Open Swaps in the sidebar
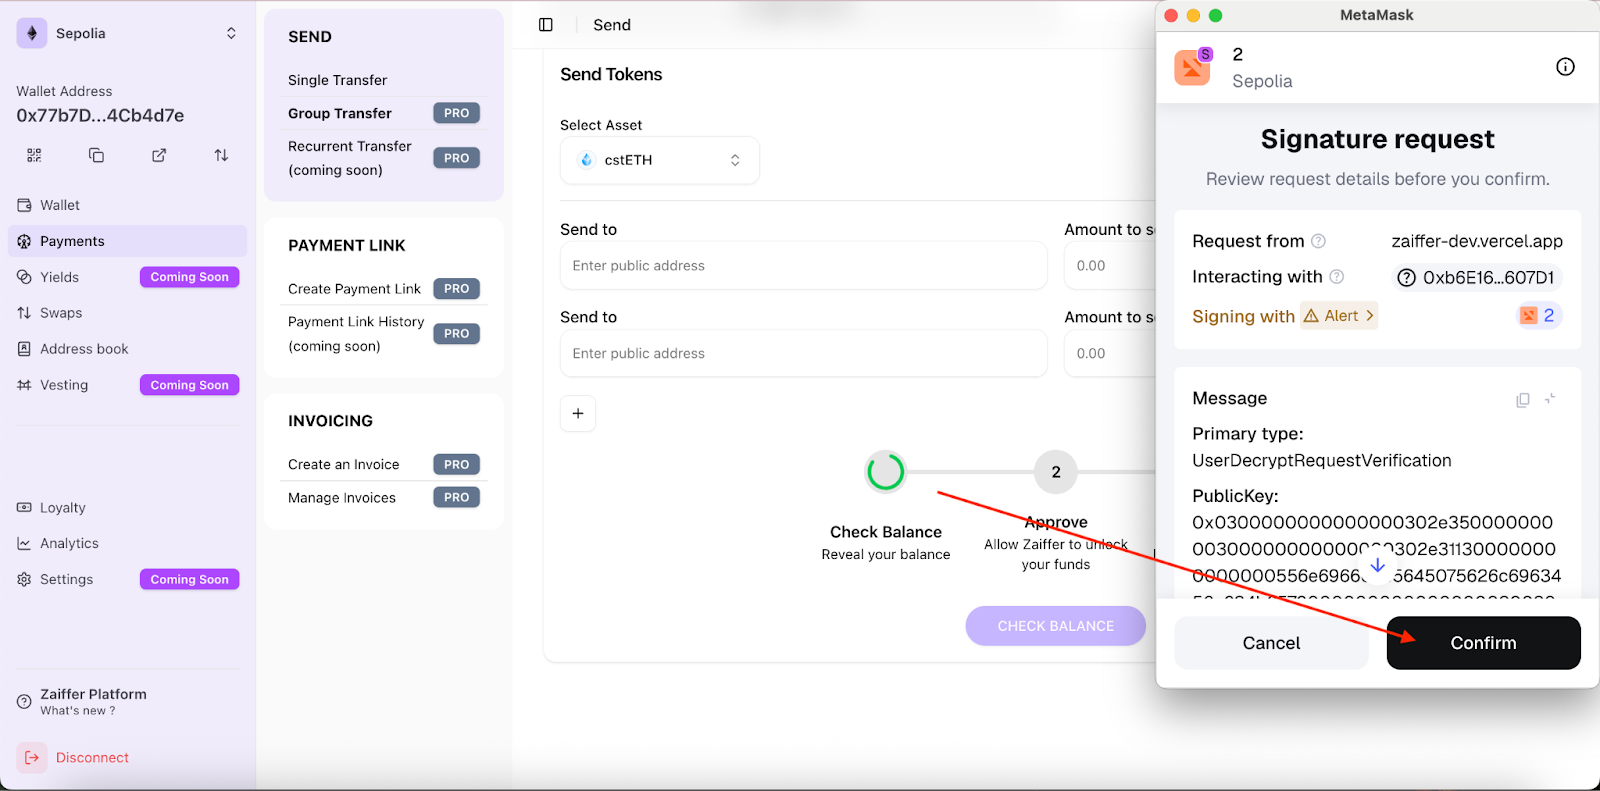 point(128,313)
